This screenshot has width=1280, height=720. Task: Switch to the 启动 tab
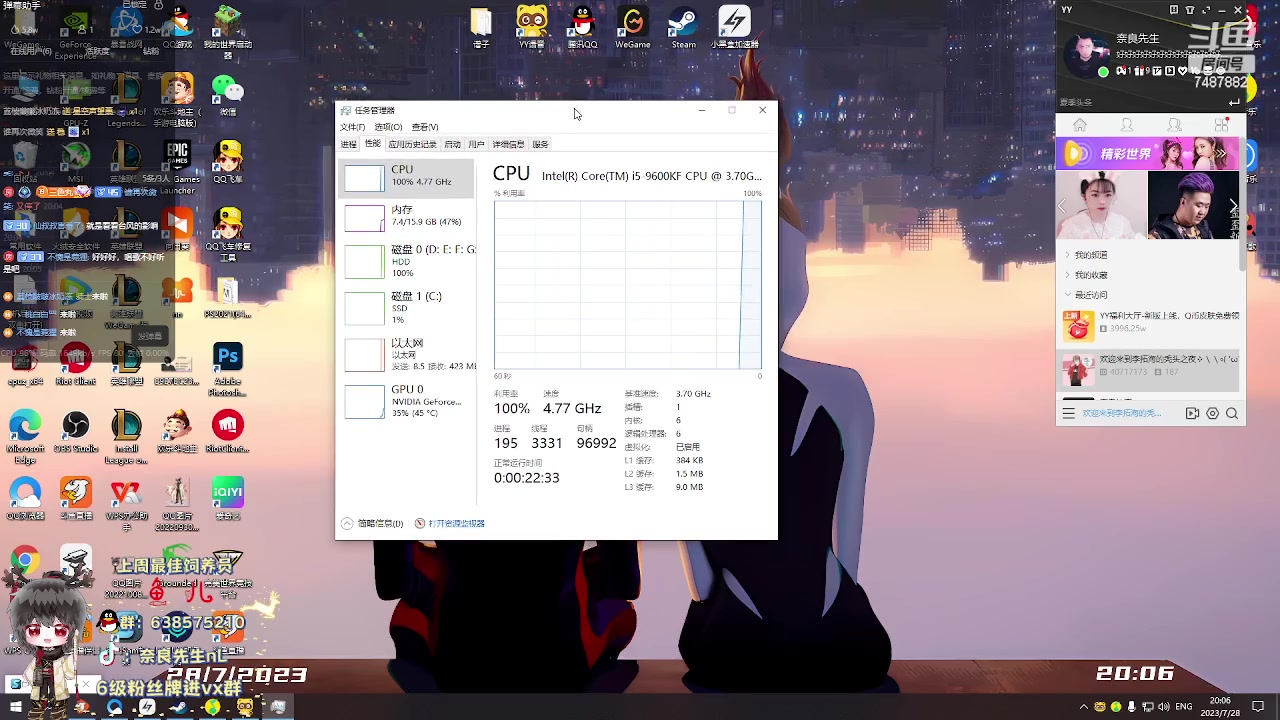click(x=452, y=144)
